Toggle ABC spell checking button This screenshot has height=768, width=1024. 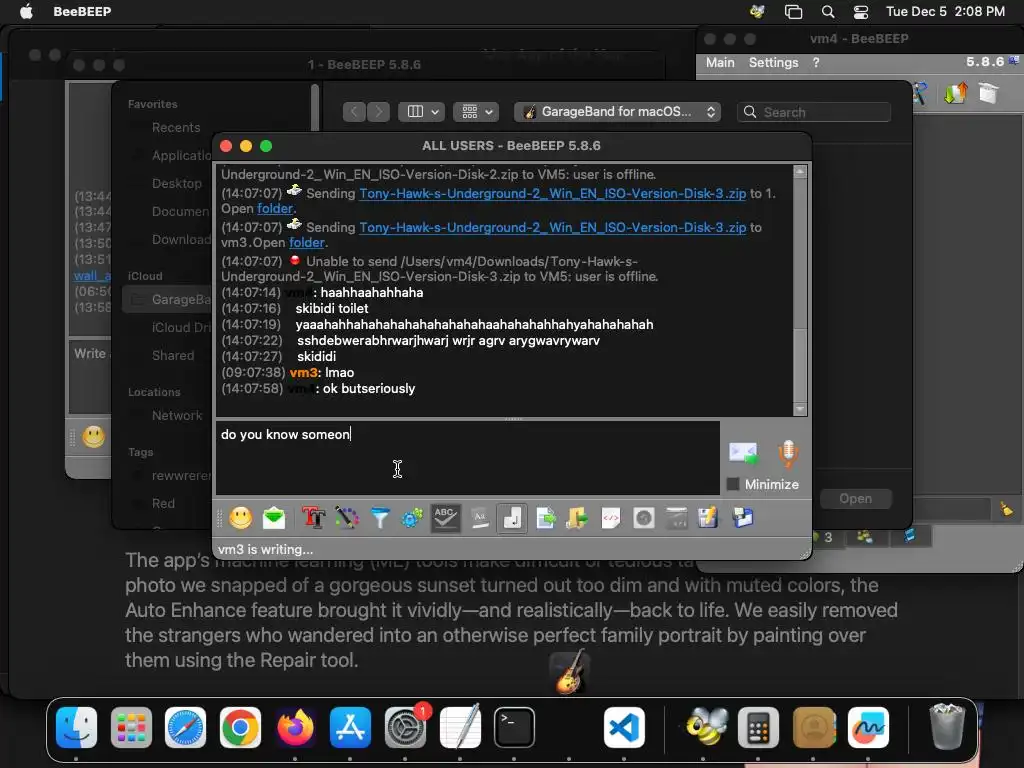coord(445,518)
